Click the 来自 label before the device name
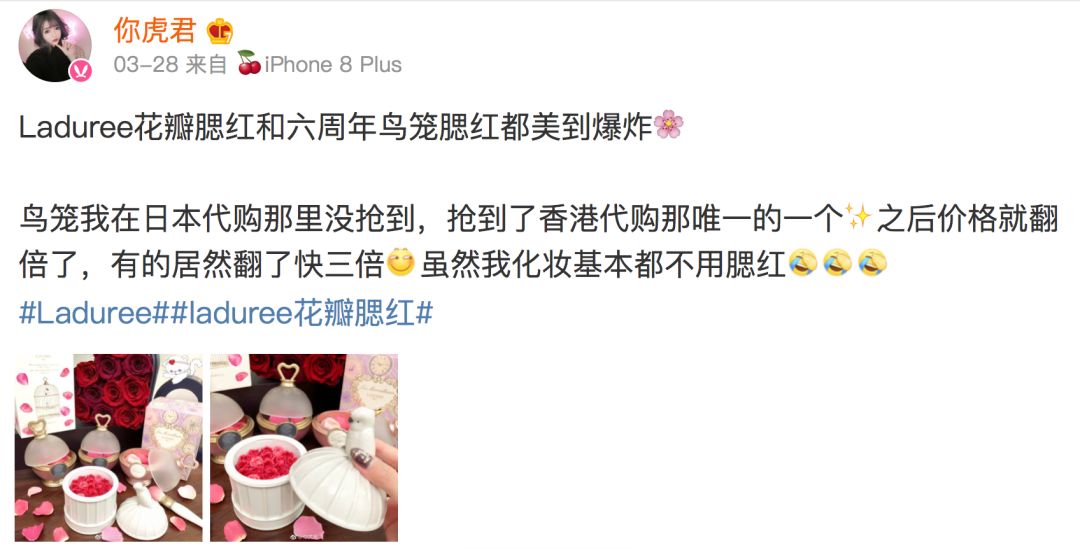 pyautogui.click(x=206, y=64)
